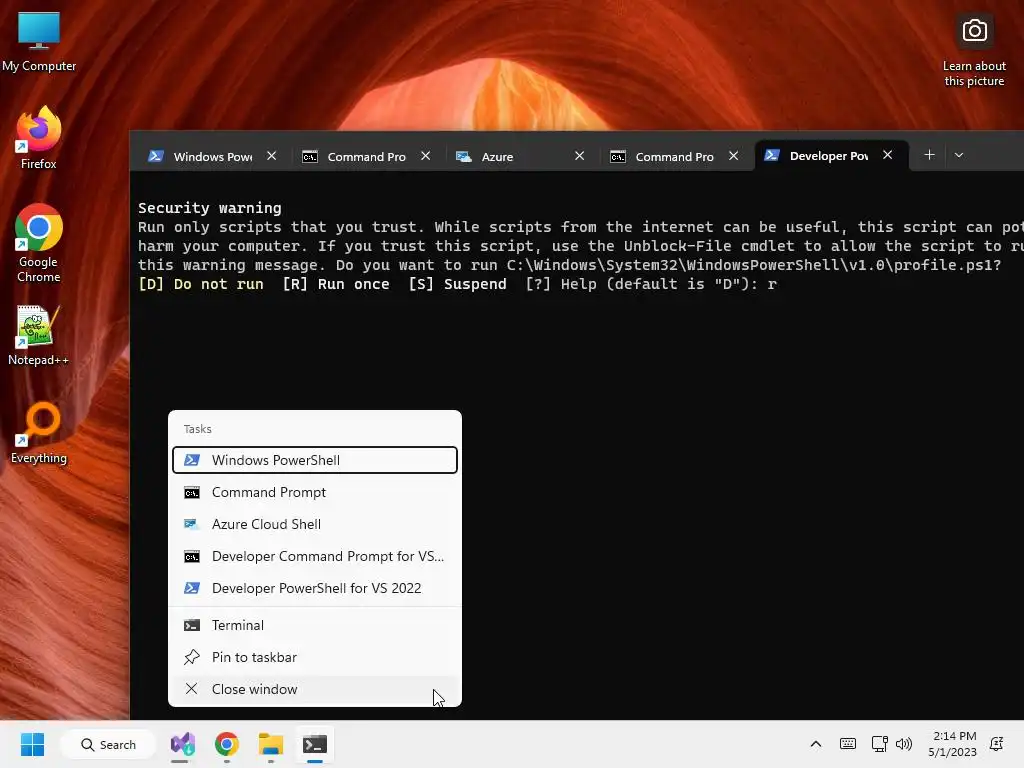The width and height of the screenshot is (1024, 768).
Task: Close the Command Prompt tab left of Azure
Action: (x=426, y=155)
